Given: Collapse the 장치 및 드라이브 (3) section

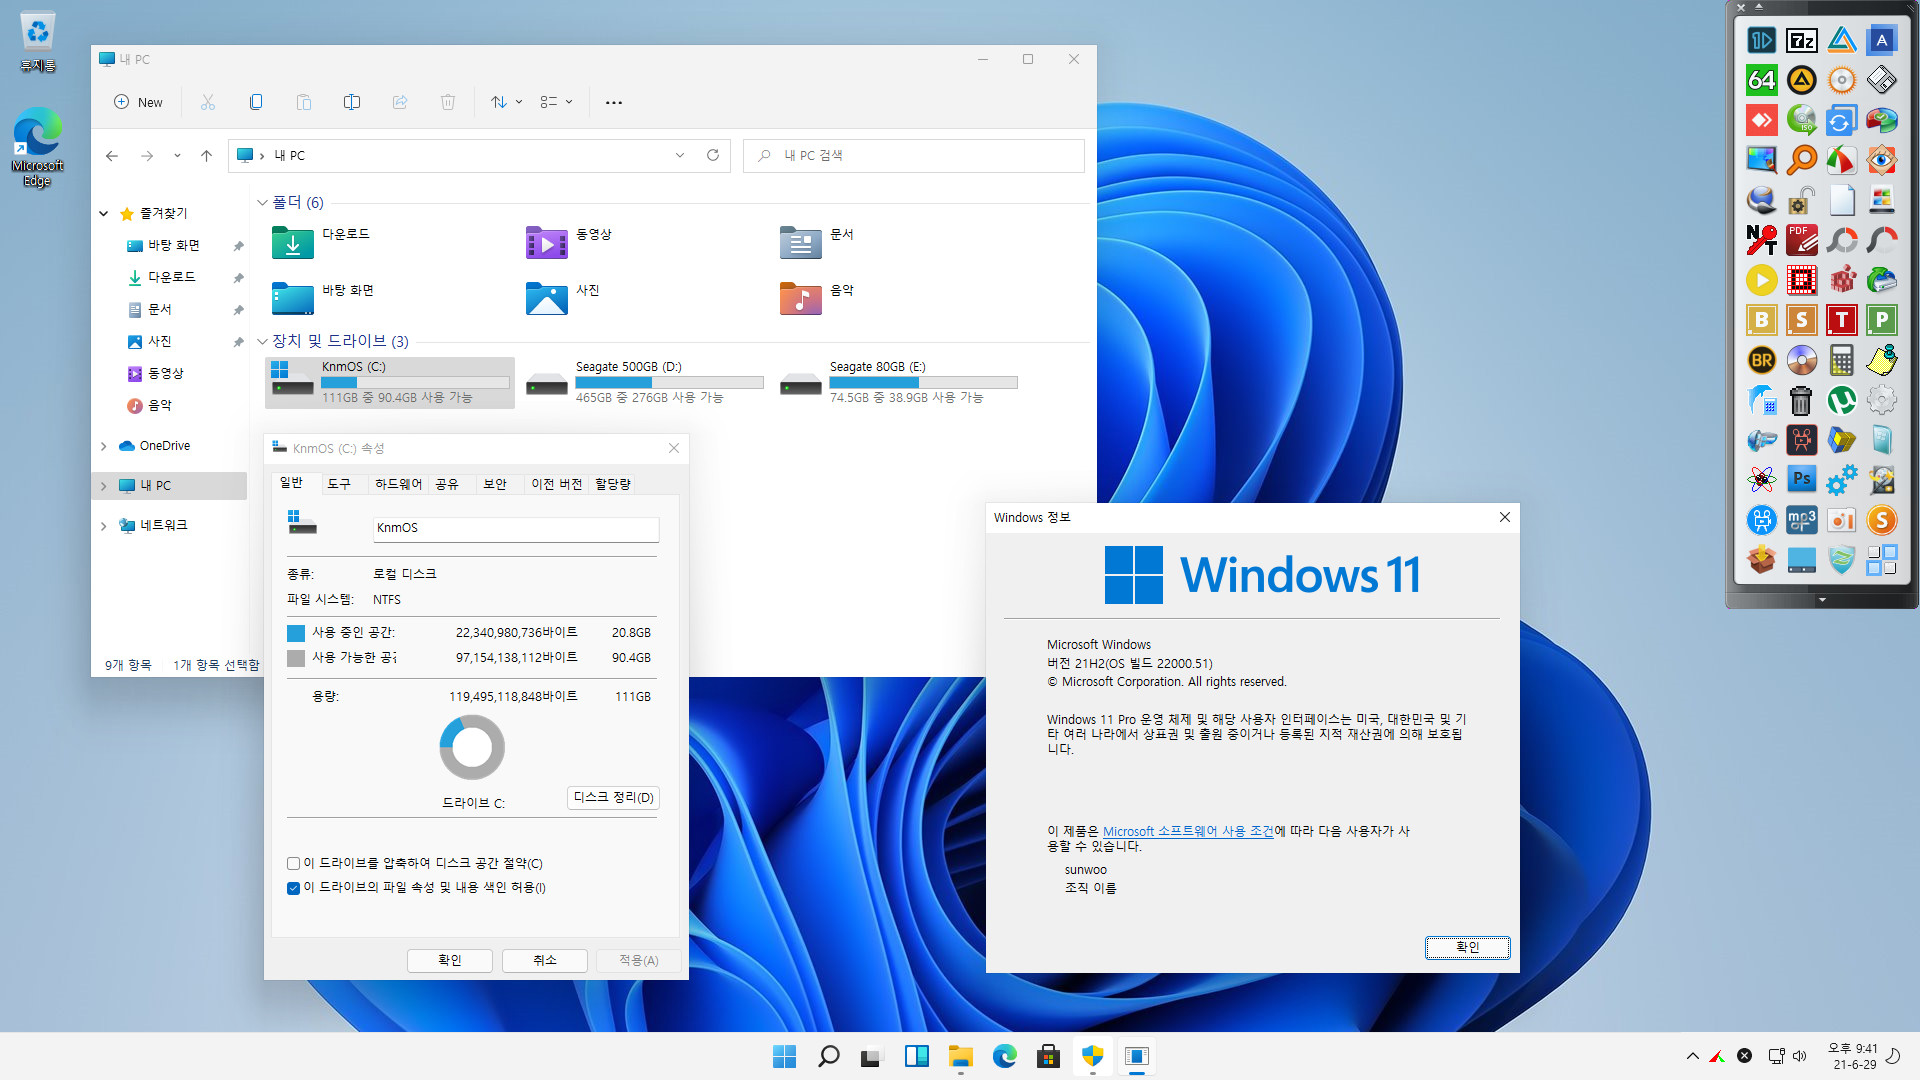Looking at the screenshot, I should click(x=262, y=342).
